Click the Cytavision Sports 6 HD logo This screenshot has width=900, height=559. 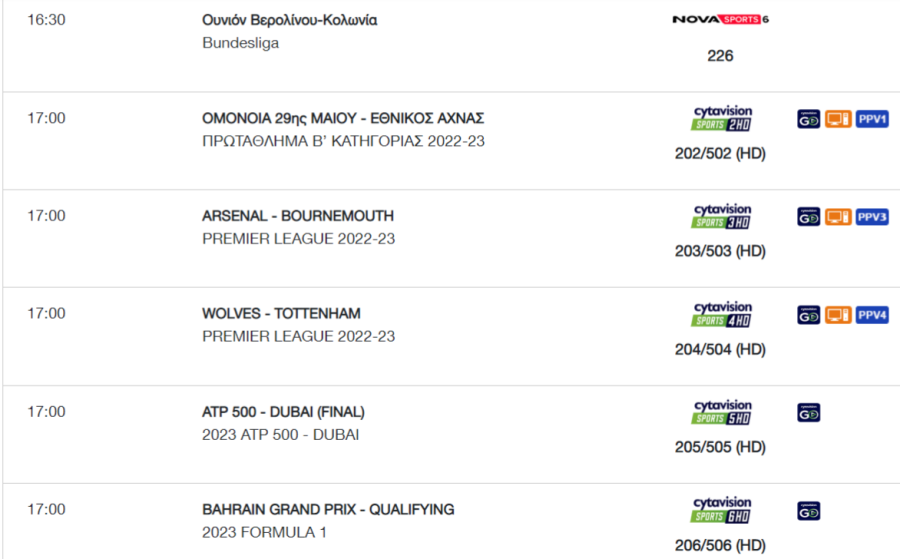point(721,510)
